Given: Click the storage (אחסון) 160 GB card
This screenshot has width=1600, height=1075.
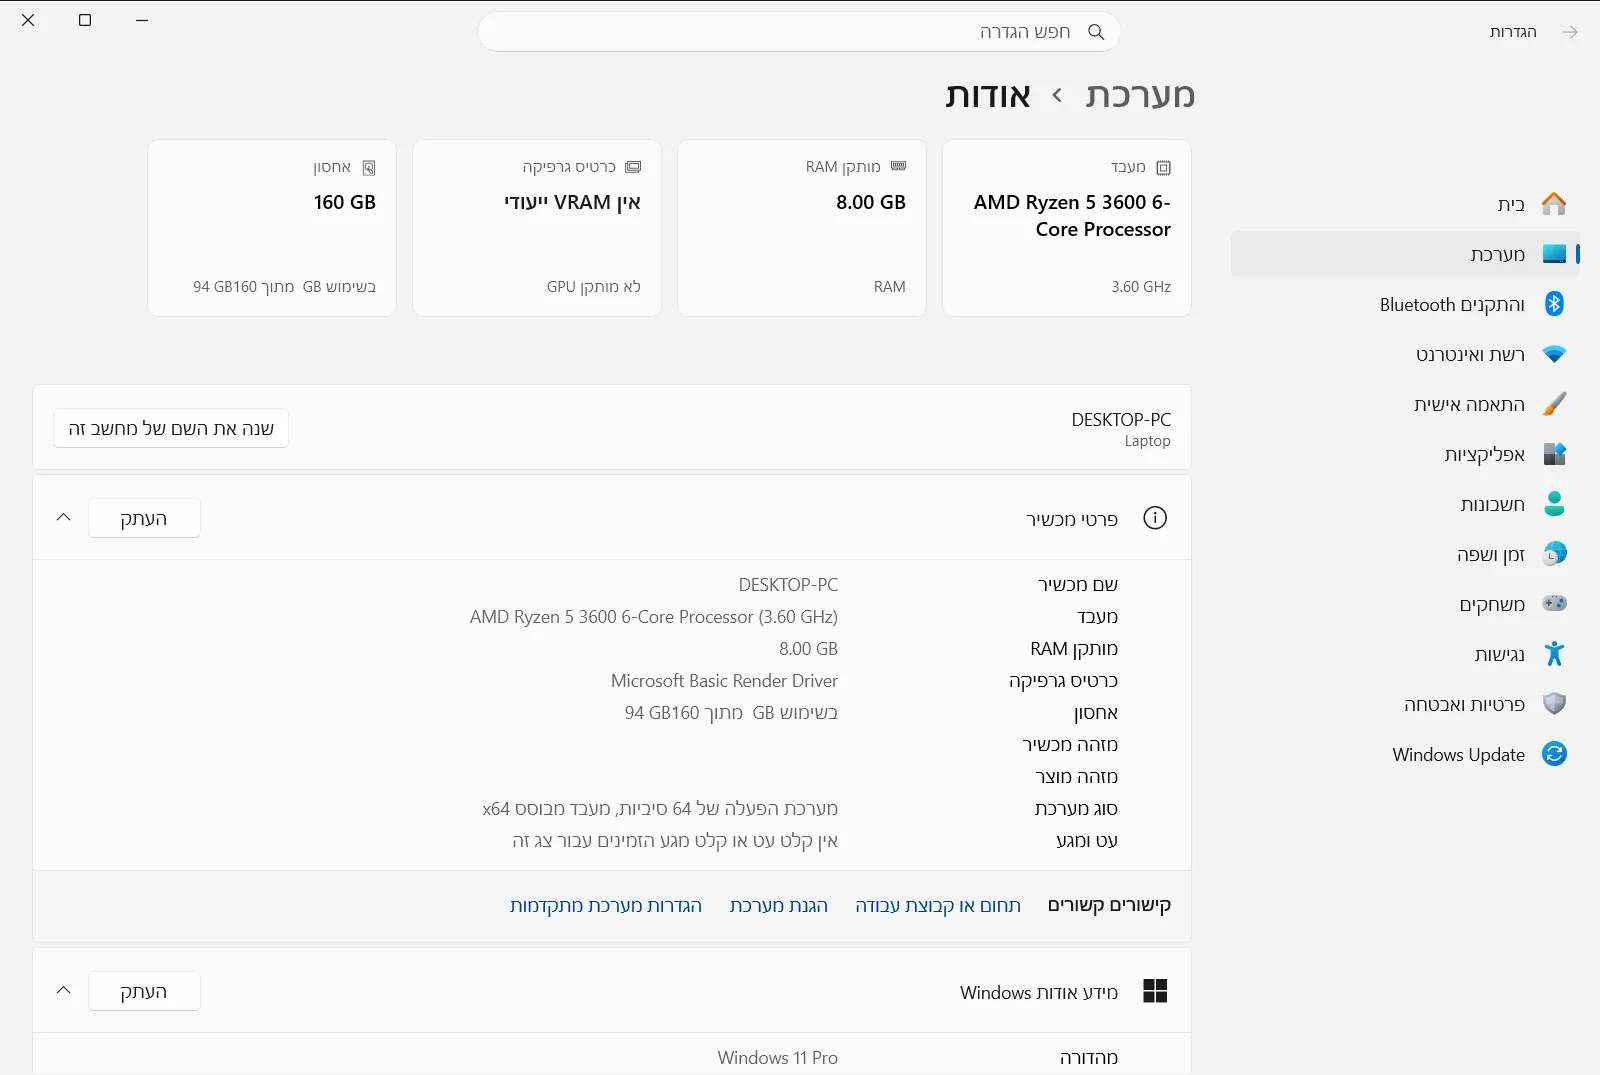Looking at the screenshot, I should [x=272, y=228].
